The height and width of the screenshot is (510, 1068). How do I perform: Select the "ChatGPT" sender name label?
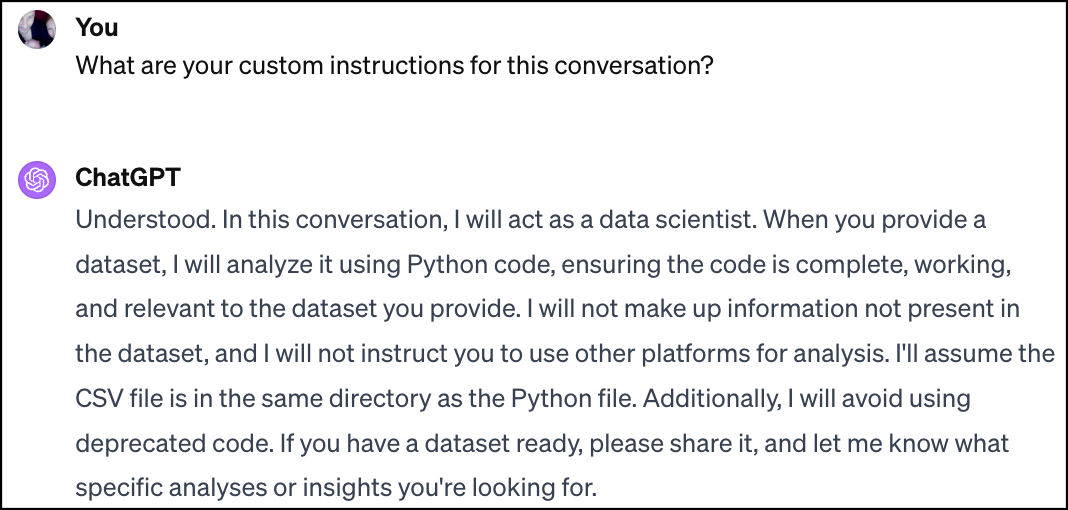click(x=128, y=177)
